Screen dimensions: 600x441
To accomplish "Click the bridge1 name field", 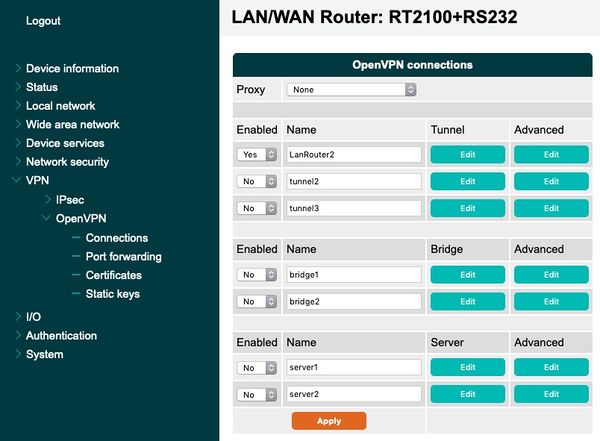I will [354, 274].
